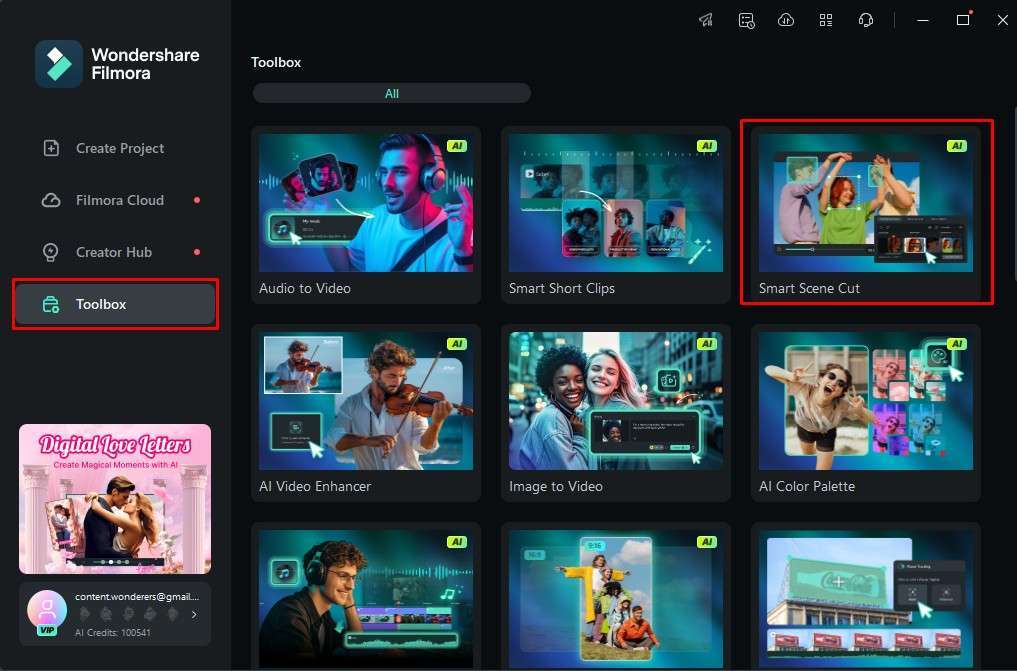Go to Creator Hub section
Screen dimensions: 1017x671
coord(115,252)
